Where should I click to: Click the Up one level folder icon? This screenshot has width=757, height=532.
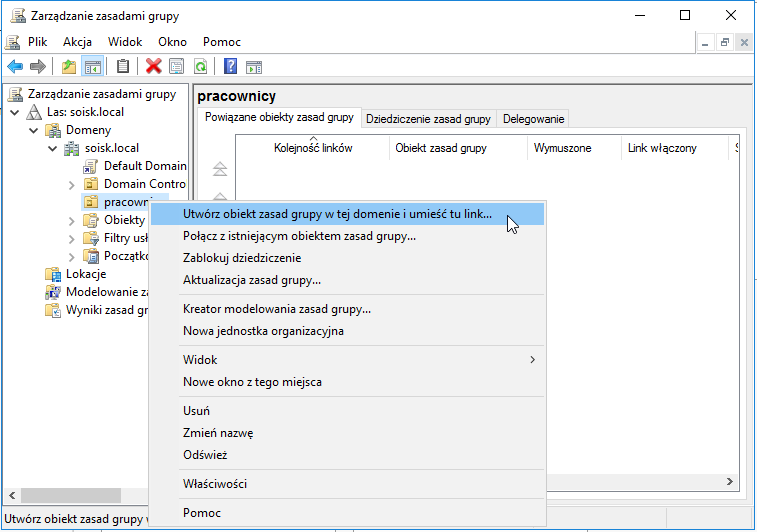(69, 66)
